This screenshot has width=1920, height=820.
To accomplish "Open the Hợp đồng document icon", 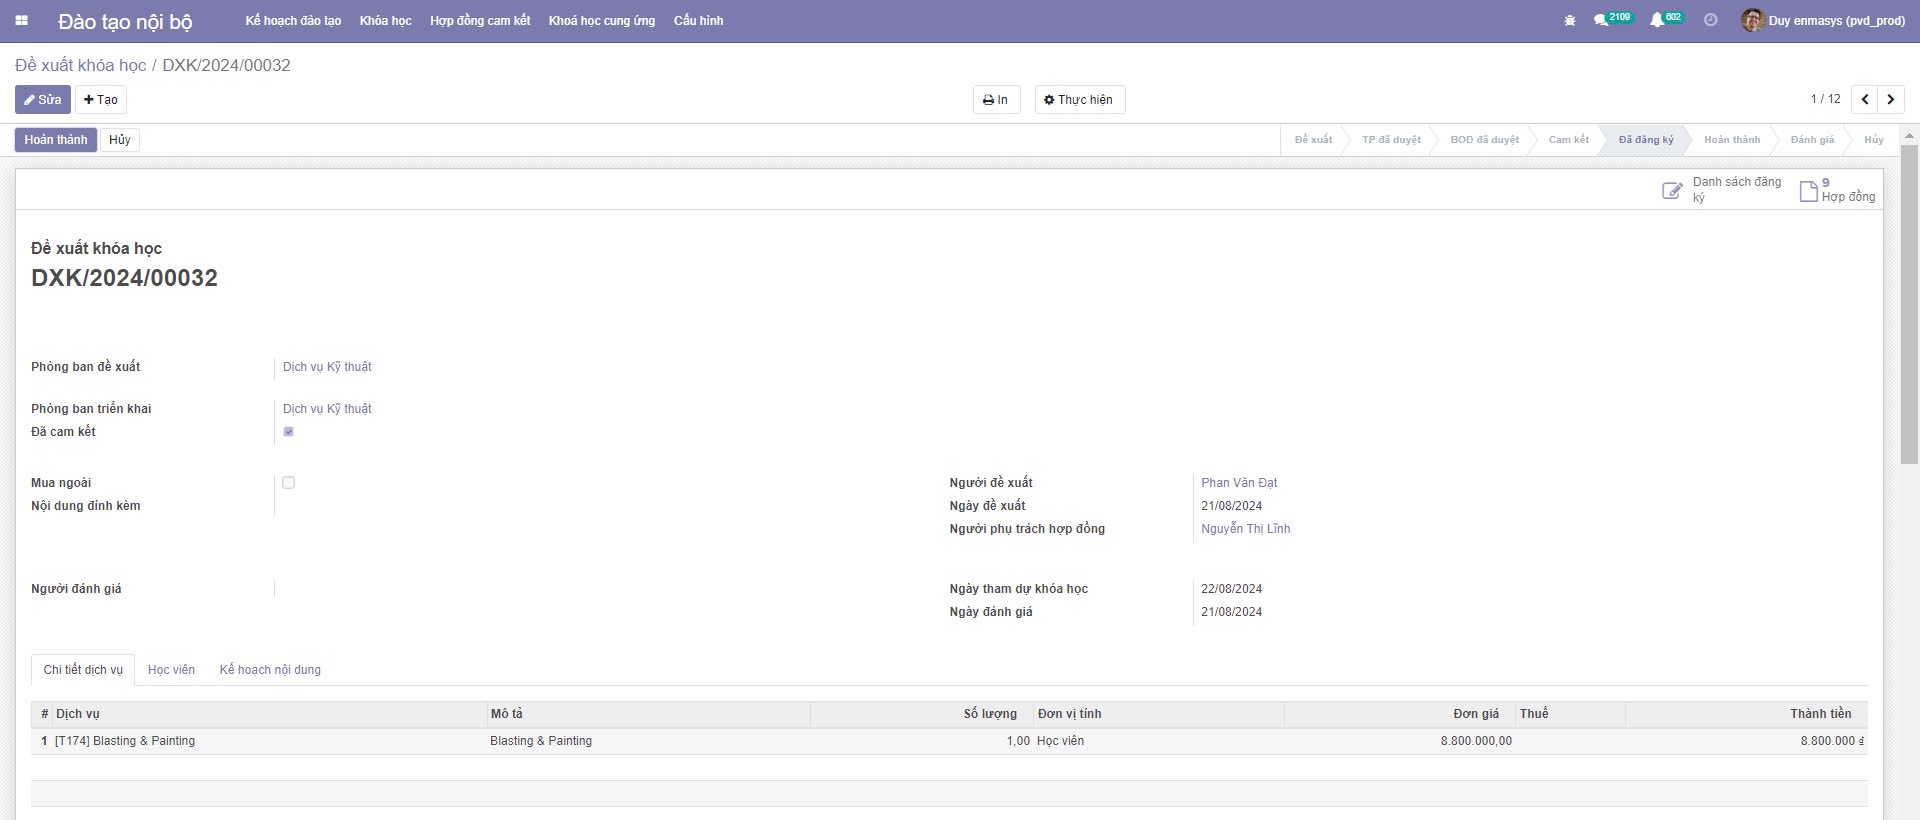I will coord(1808,190).
